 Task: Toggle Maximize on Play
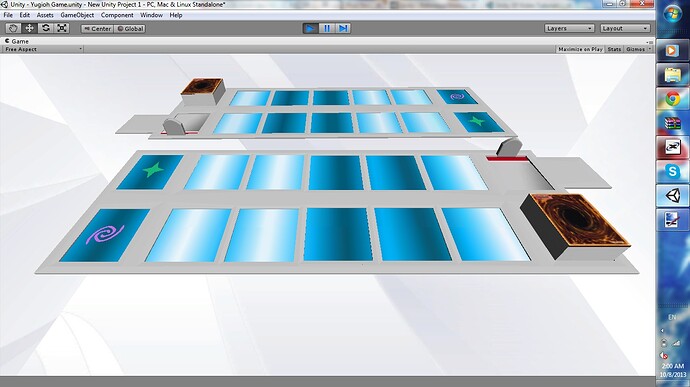[x=580, y=49]
